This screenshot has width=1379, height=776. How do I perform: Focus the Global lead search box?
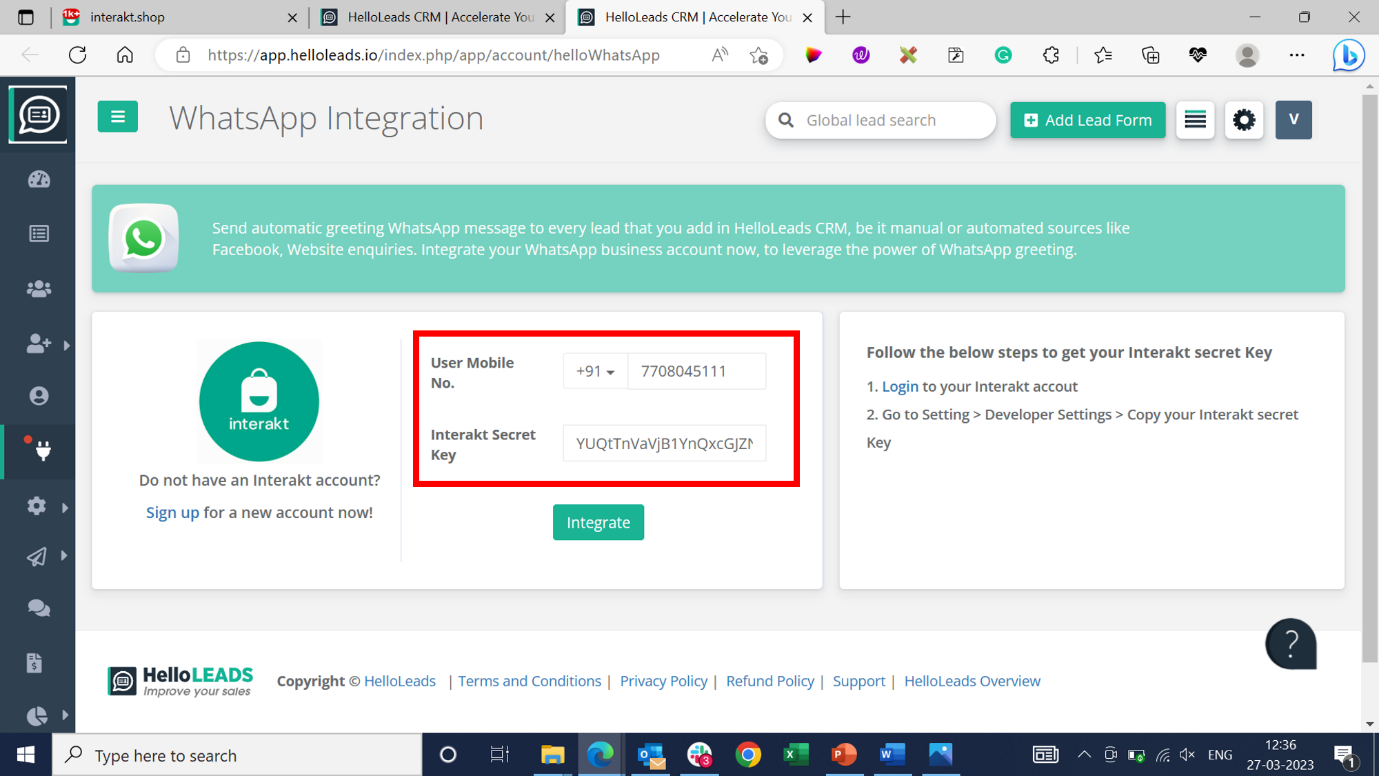click(x=881, y=120)
